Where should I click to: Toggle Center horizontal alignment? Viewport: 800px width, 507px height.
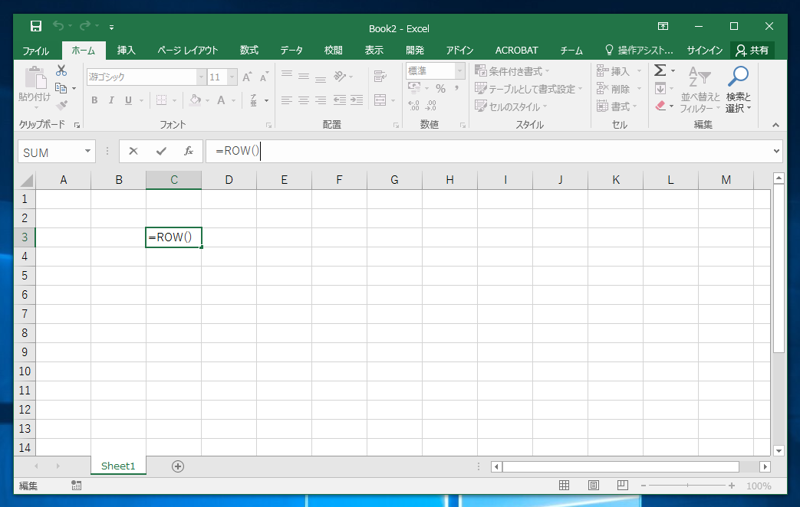(304, 100)
